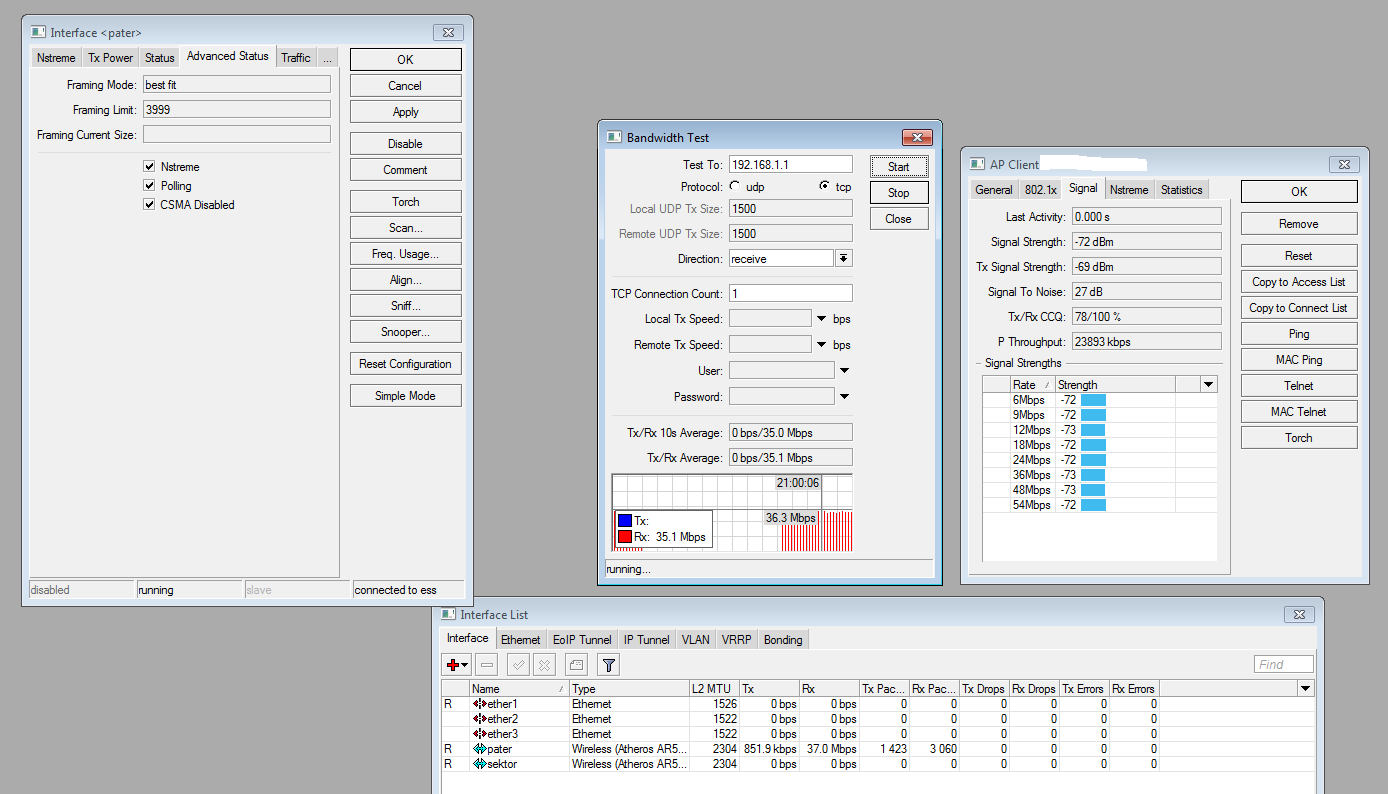Click the Stop button in Bandwidth Test

[x=898, y=193]
